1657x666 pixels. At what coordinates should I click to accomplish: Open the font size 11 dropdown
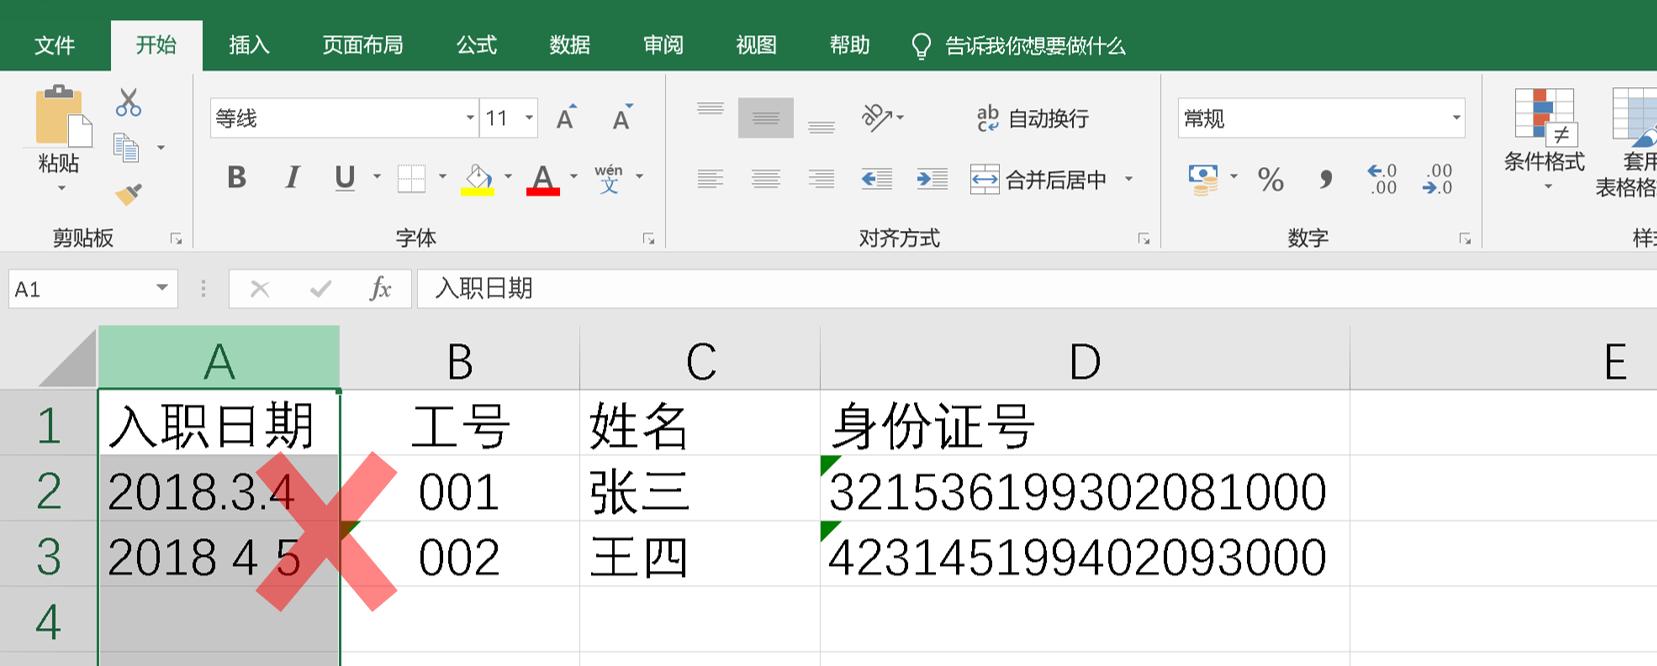tap(529, 118)
